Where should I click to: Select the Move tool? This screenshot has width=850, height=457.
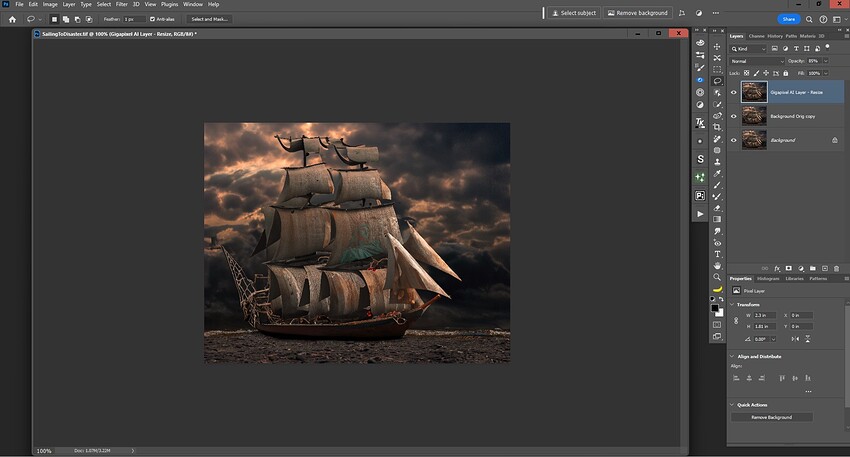[x=717, y=47]
